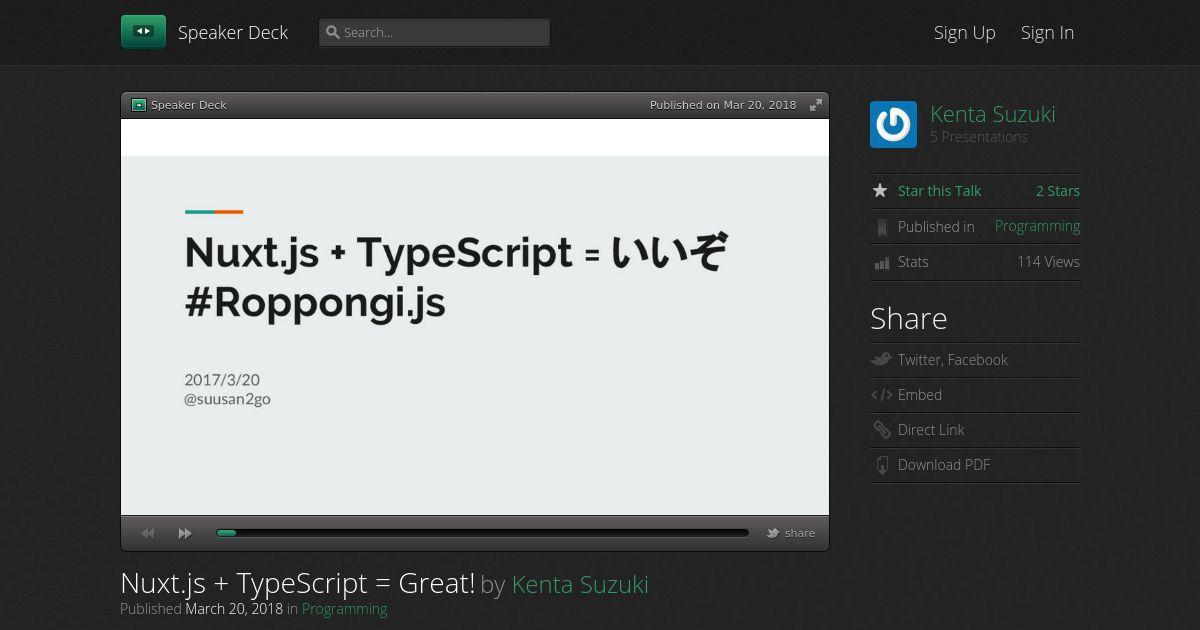Get the Direct Link
1200x630 pixels.
point(931,430)
